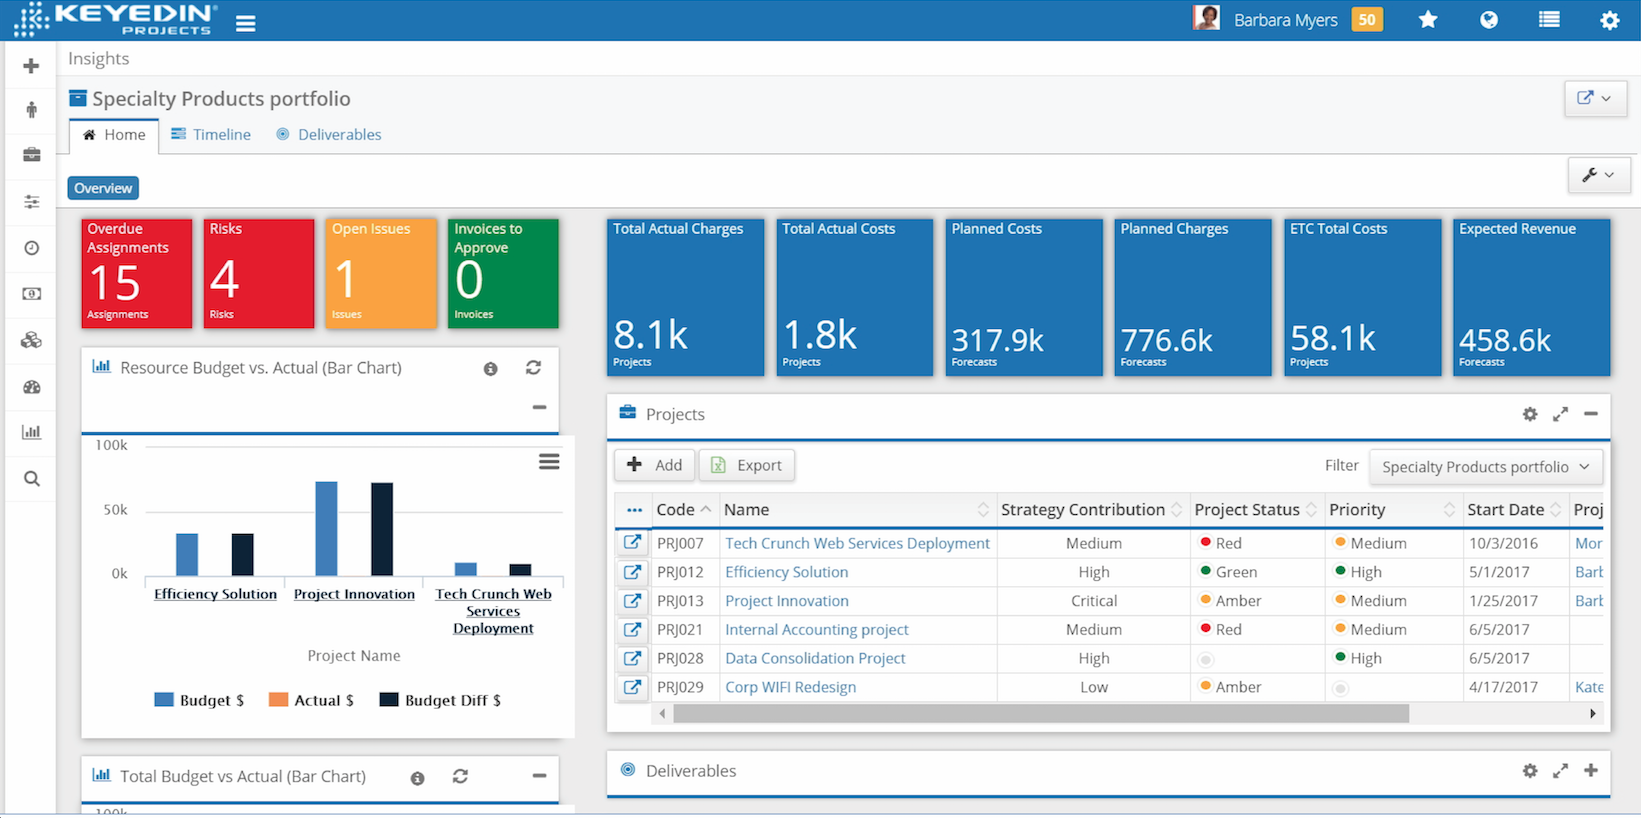The image size is (1641, 818).
Task: Open the wrench tools dropdown
Action: 1598,175
